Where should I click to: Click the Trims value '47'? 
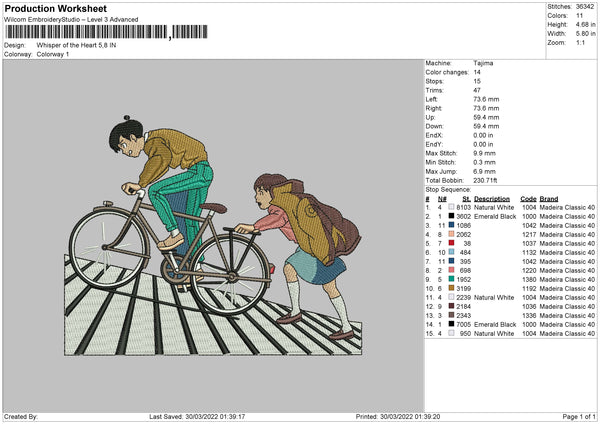(477, 90)
